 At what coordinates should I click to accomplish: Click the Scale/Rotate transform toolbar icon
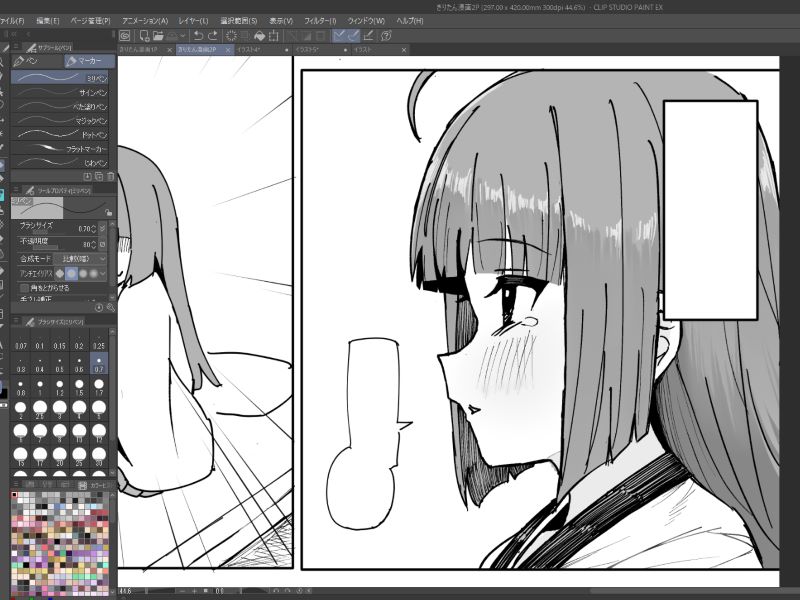pyautogui.click(x=274, y=36)
